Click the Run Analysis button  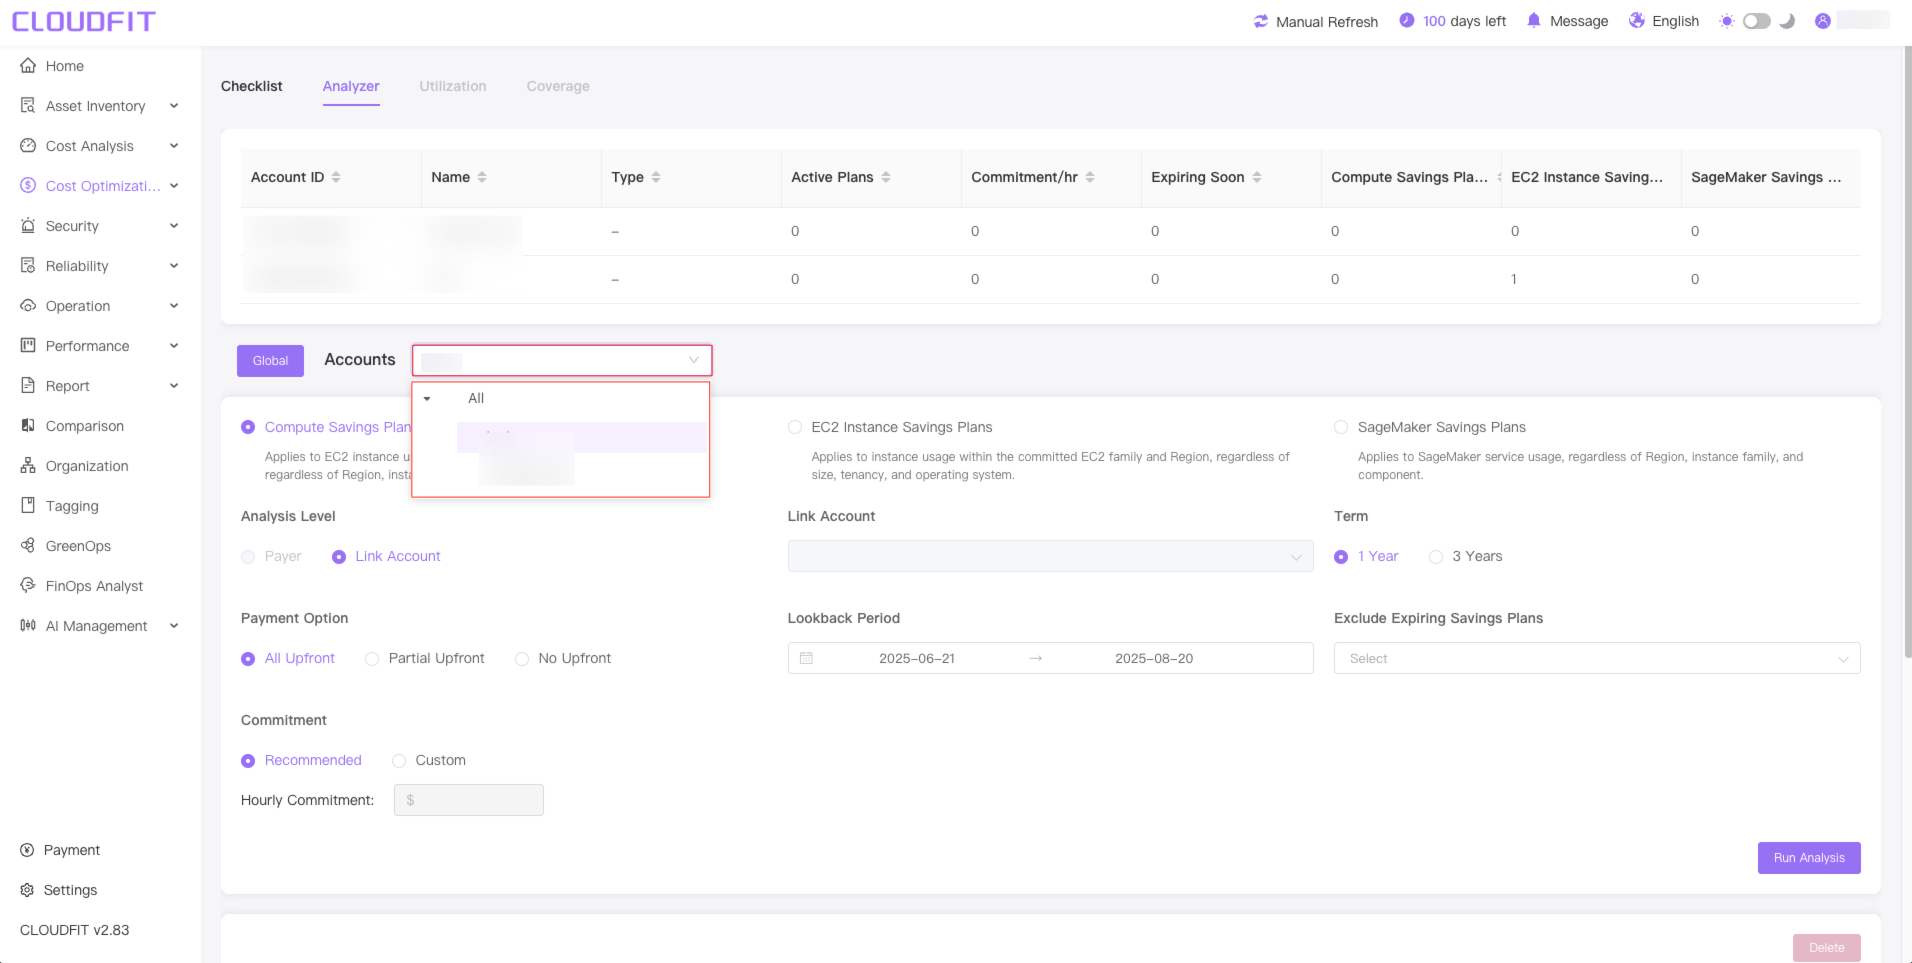pos(1809,858)
